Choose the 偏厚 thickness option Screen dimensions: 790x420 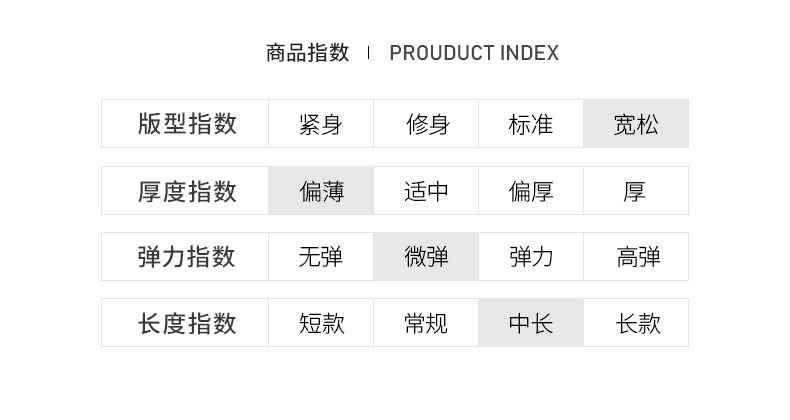(531, 191)
